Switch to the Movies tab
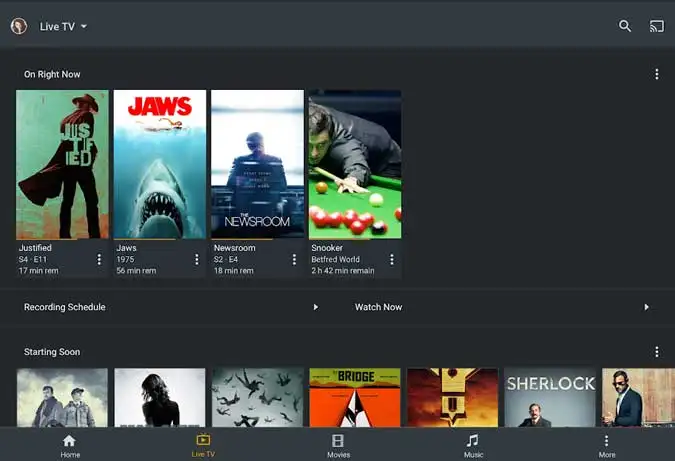This screenshot has height=461, width=675. pos(338,446)
